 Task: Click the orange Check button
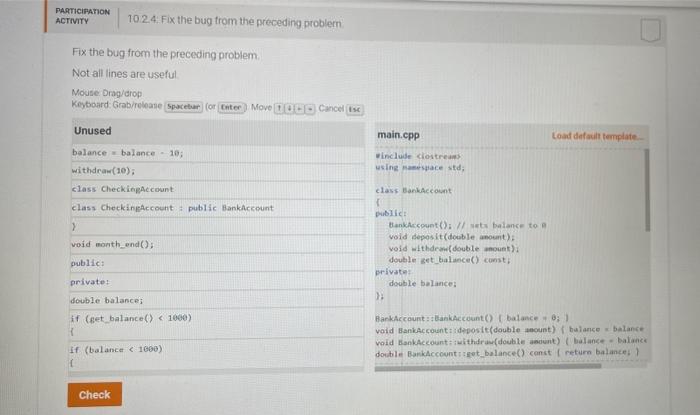(95, 394)
